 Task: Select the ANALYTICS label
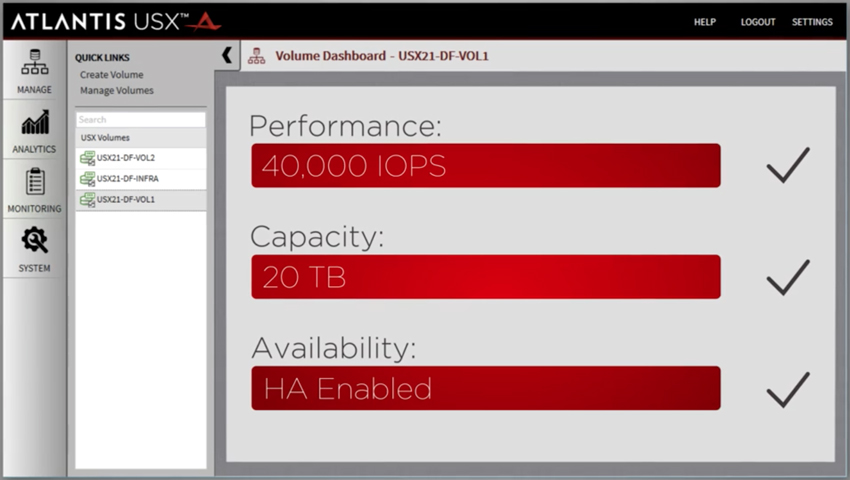pyautogui.click(x=34, y=149)
